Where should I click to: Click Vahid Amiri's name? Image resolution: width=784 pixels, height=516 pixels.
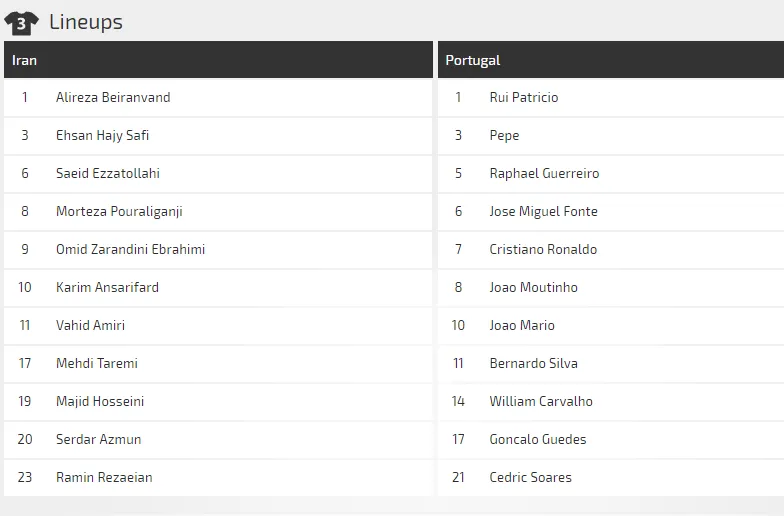pos(90,325)
